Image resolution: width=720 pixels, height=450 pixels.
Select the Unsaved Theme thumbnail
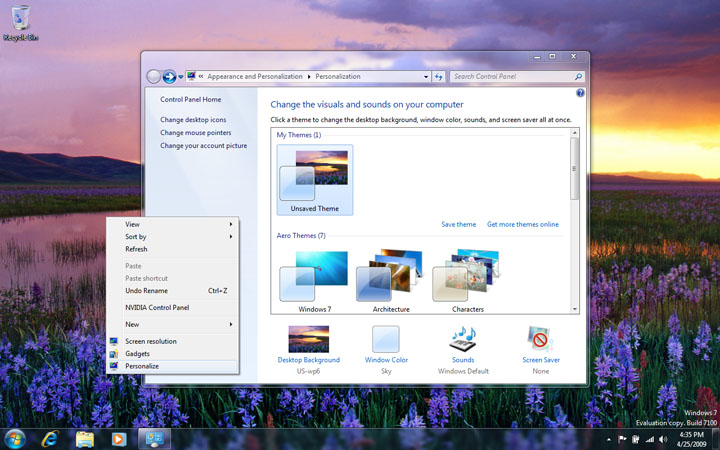pyautogui.click(x=315, y=180)
